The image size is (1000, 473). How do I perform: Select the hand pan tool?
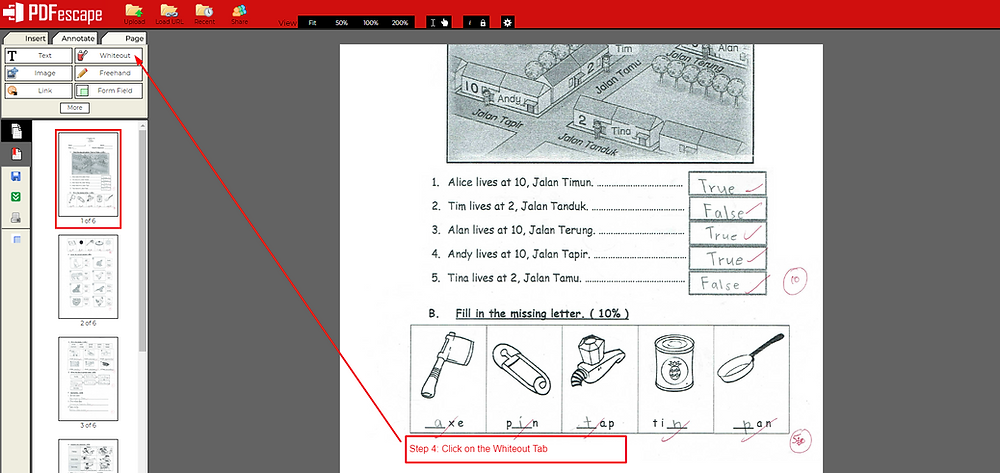[x=445, y=22]
